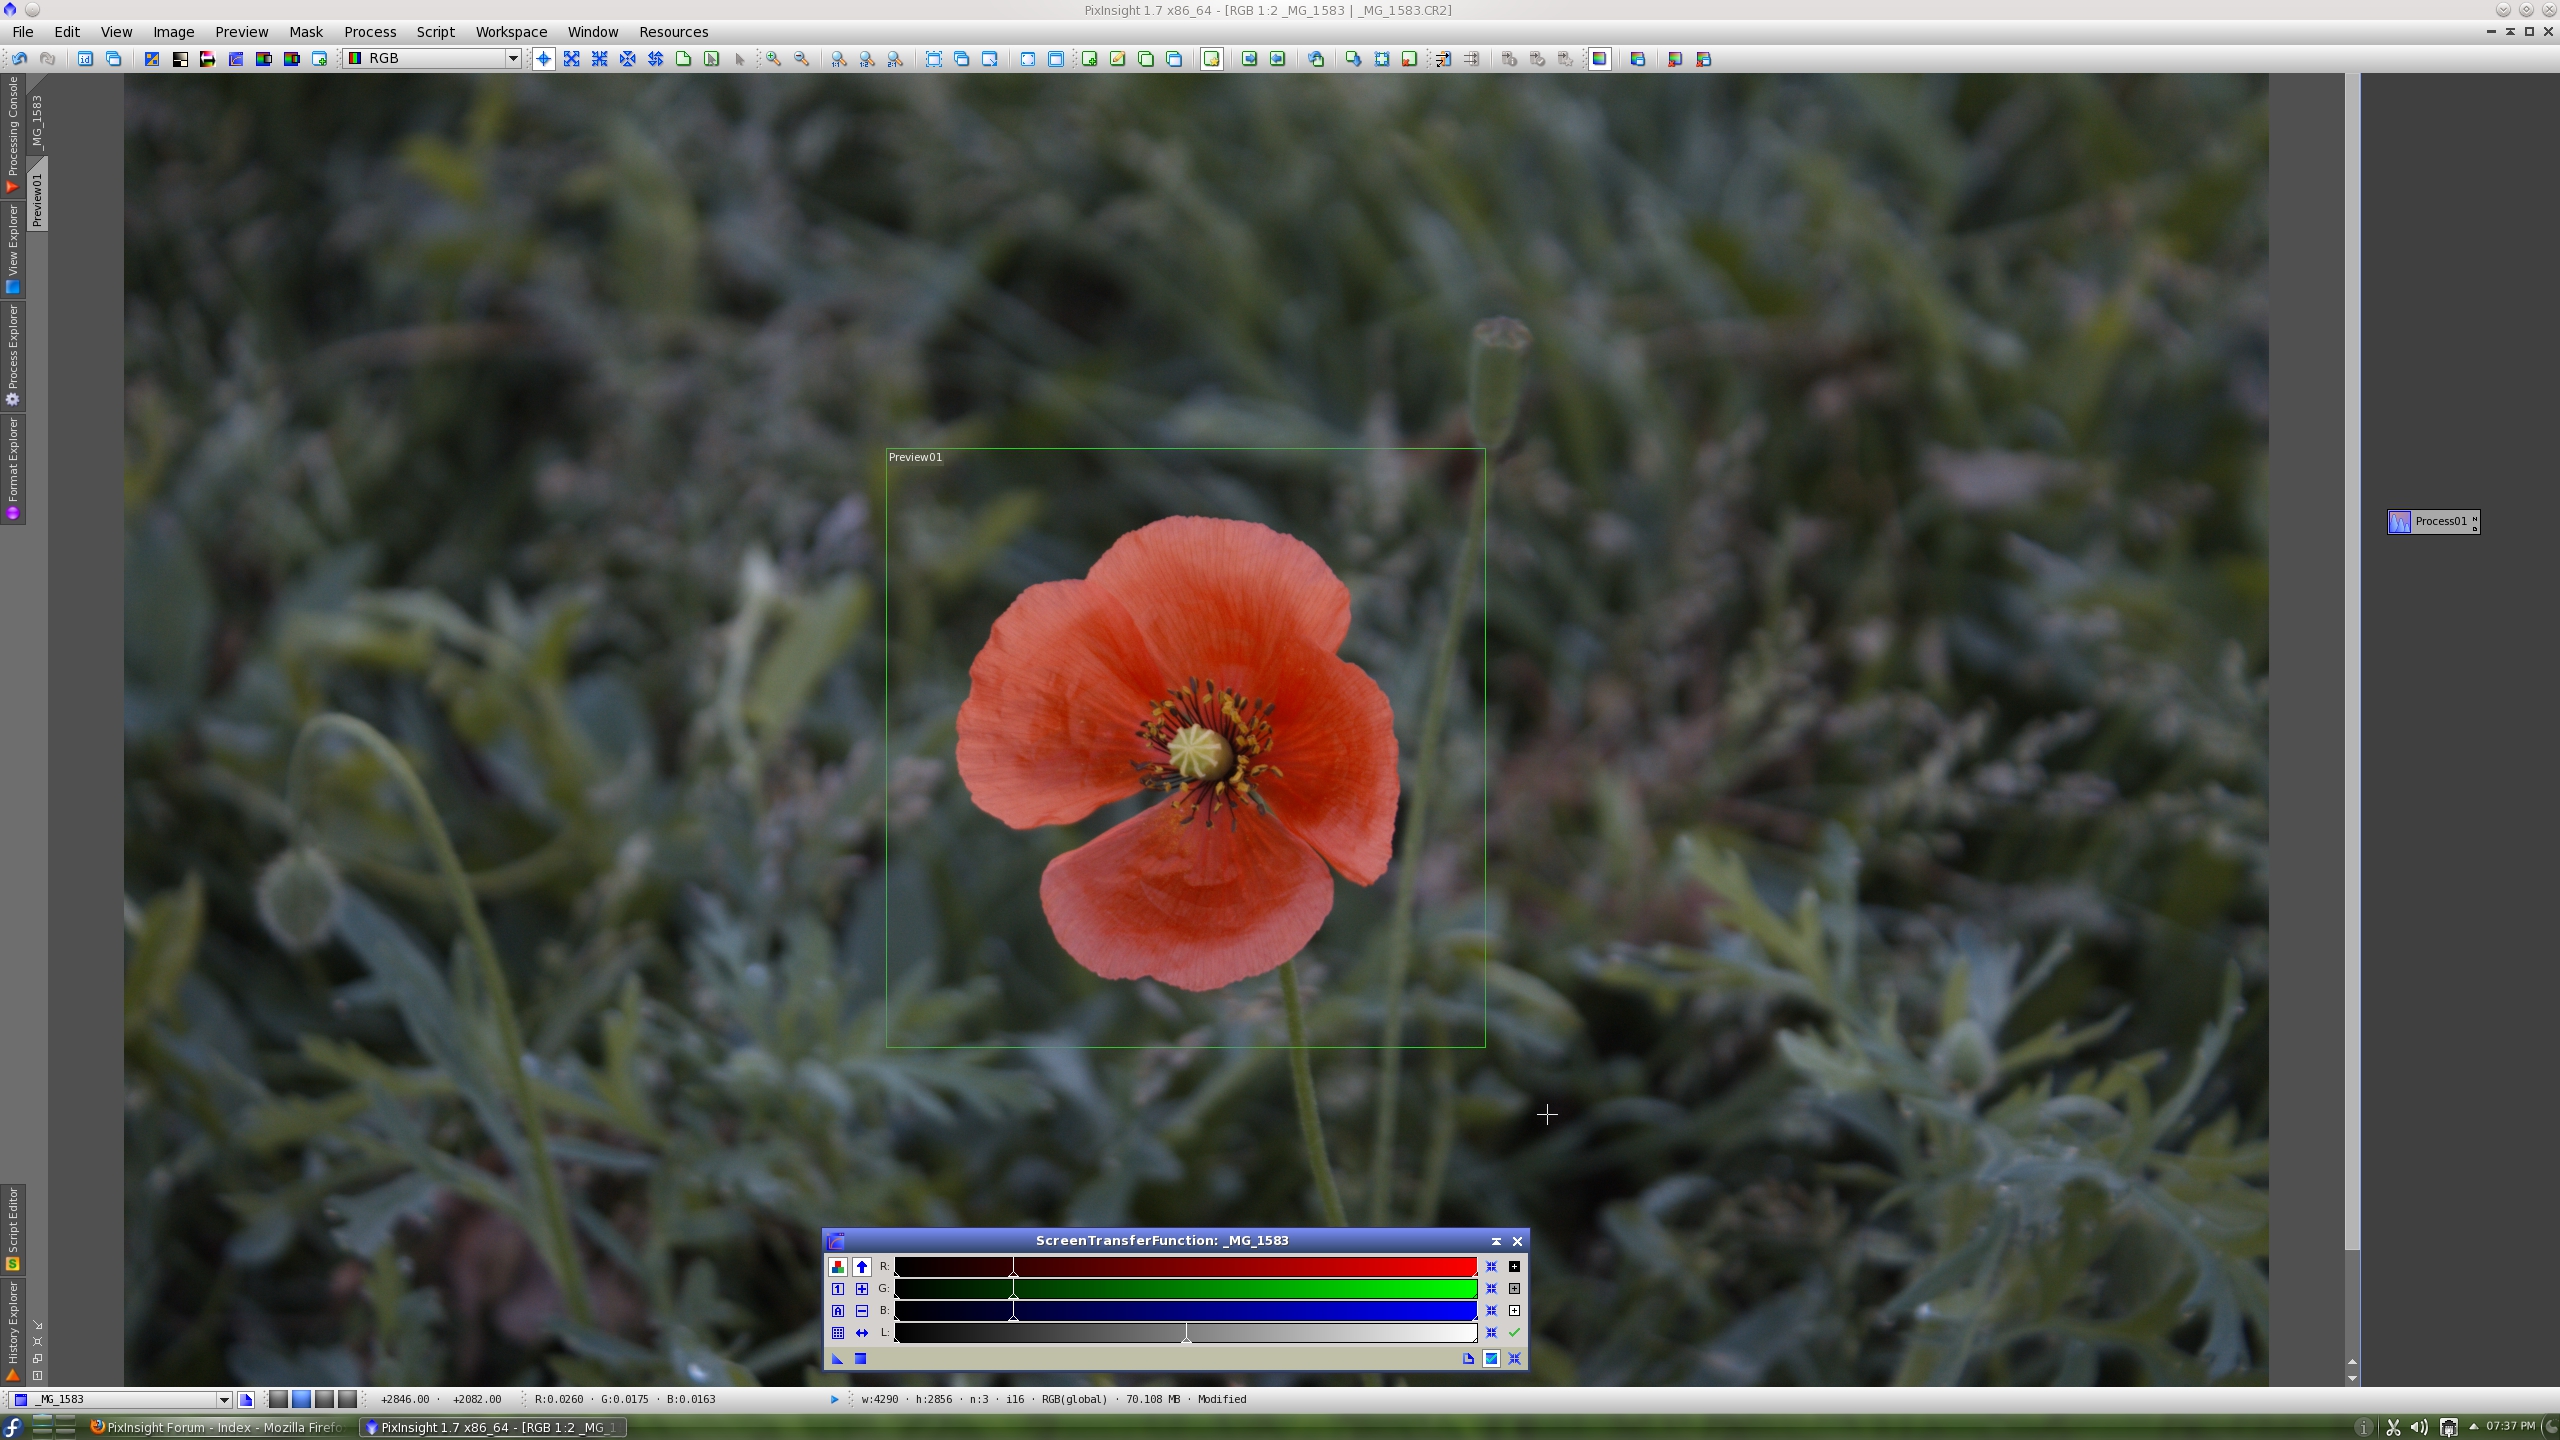Reset the red channel STF
This screenshot has height=1440, width=2560.
pos(1491,1267)
